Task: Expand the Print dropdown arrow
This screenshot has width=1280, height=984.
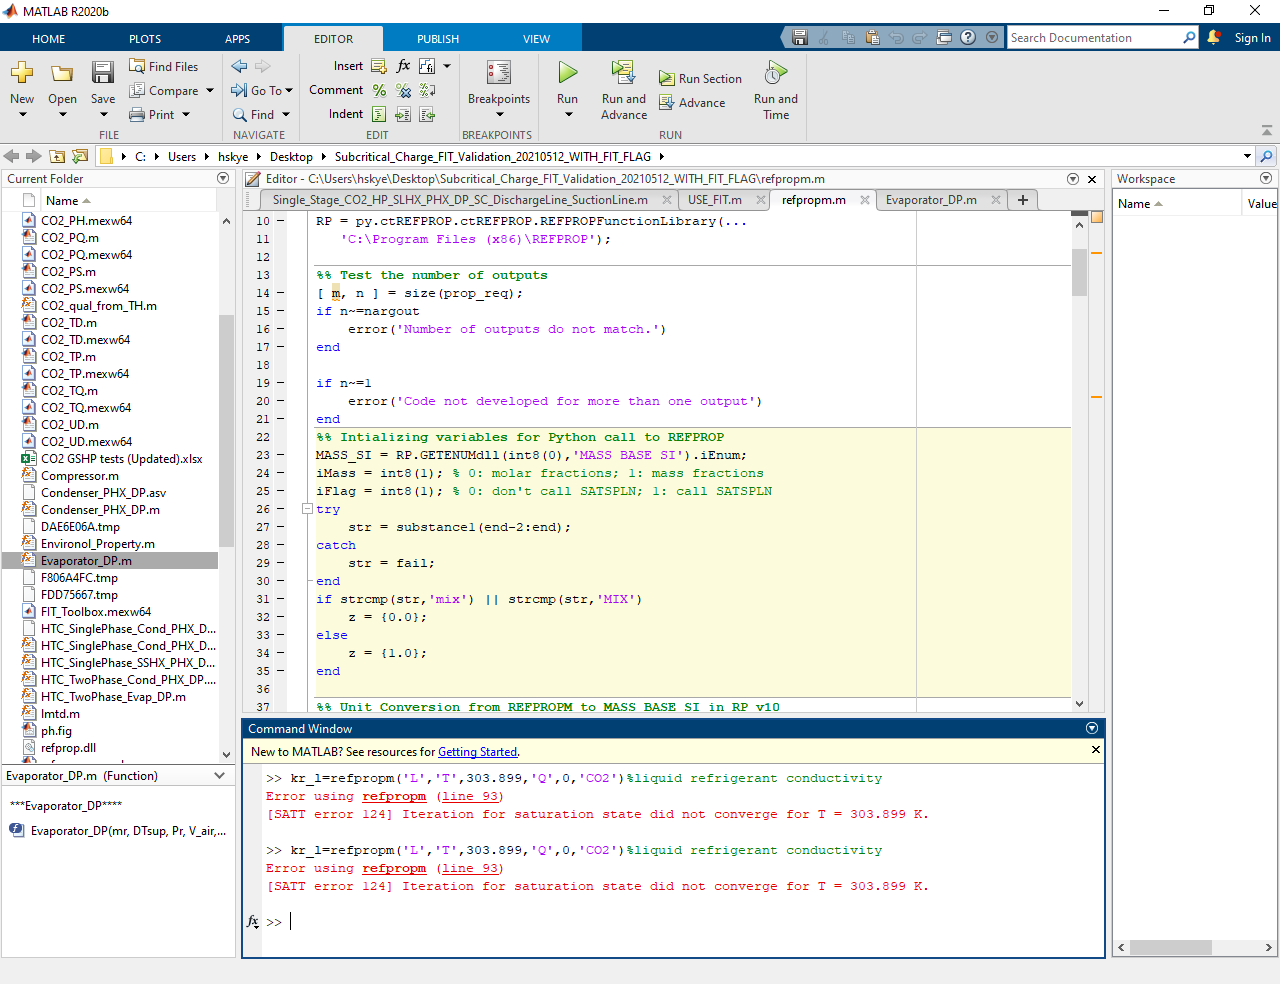Action: tap(186, 115)
